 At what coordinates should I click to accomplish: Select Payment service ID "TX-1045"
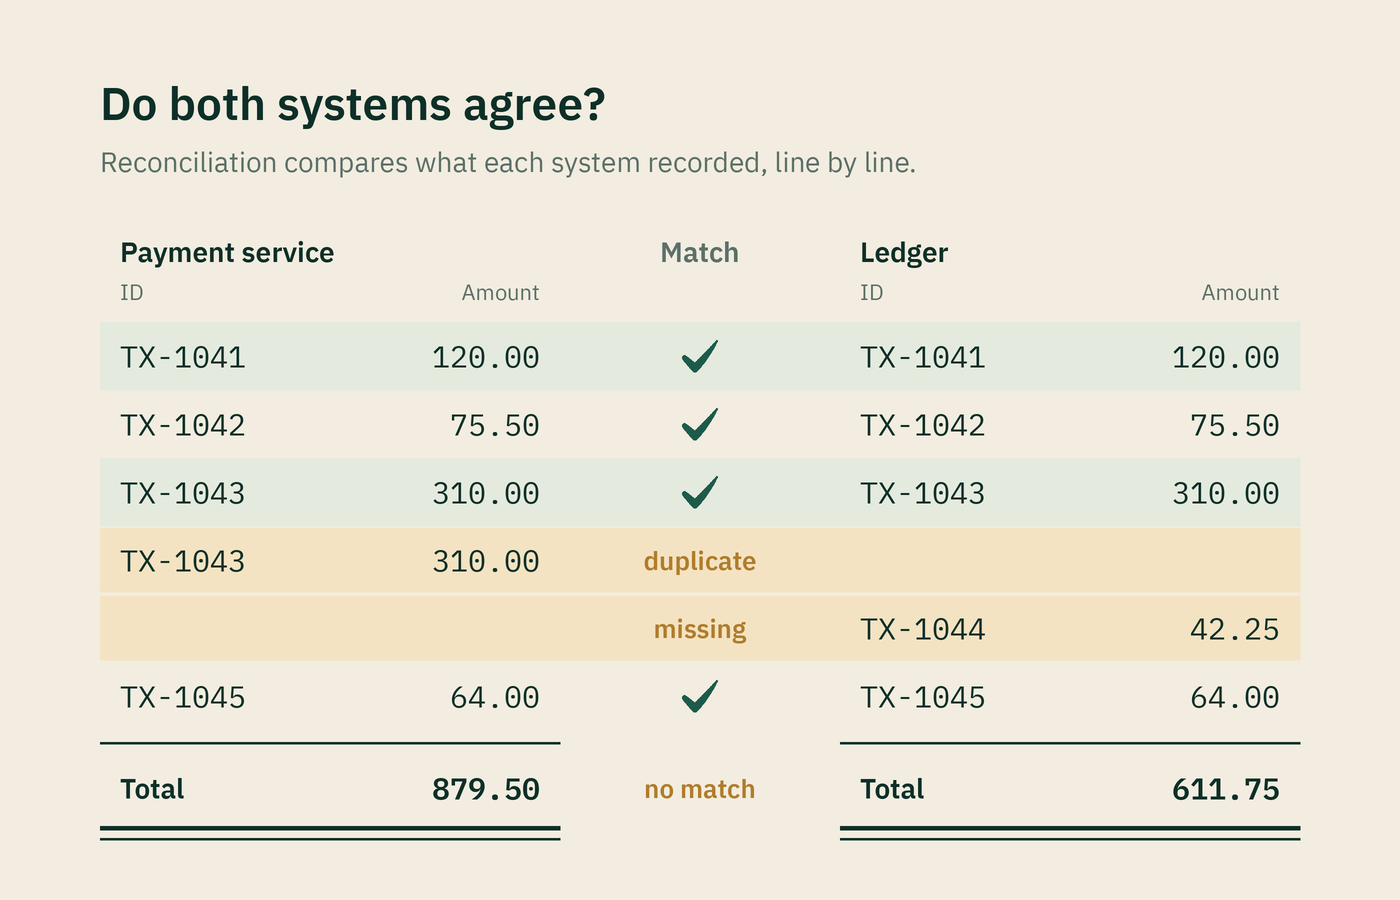183,697
